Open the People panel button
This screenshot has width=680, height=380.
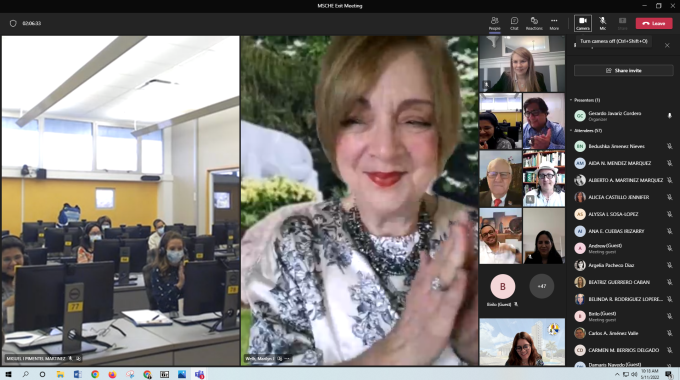tap(494, 23)
